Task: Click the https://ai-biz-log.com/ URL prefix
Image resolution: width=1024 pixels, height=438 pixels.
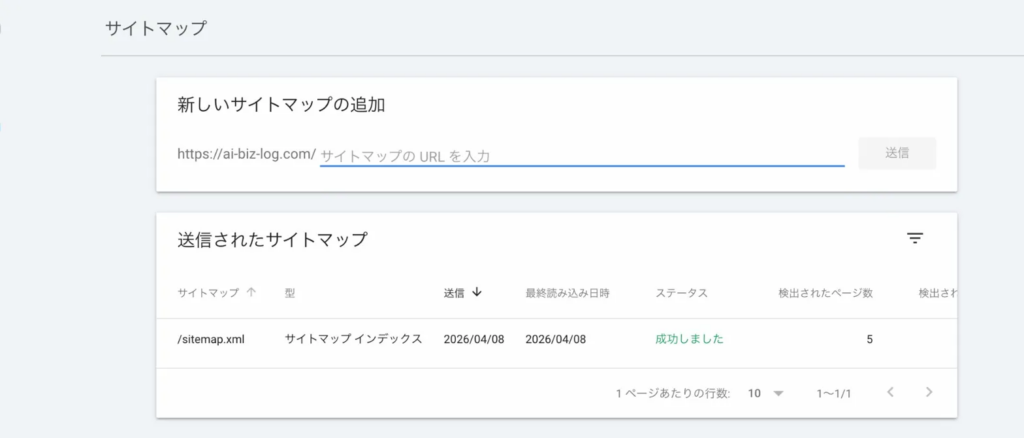Action: coord(246,154)
